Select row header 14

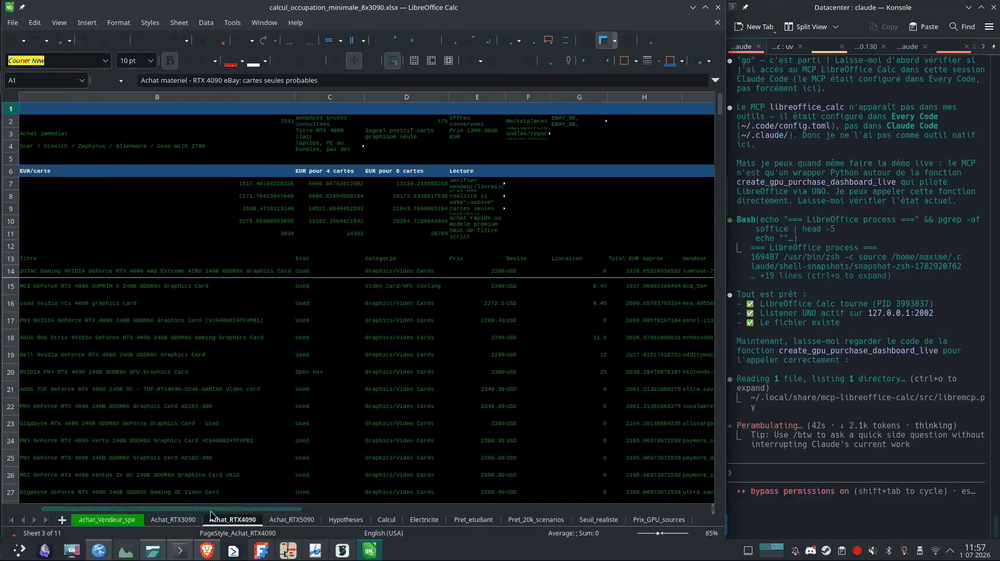10,271
